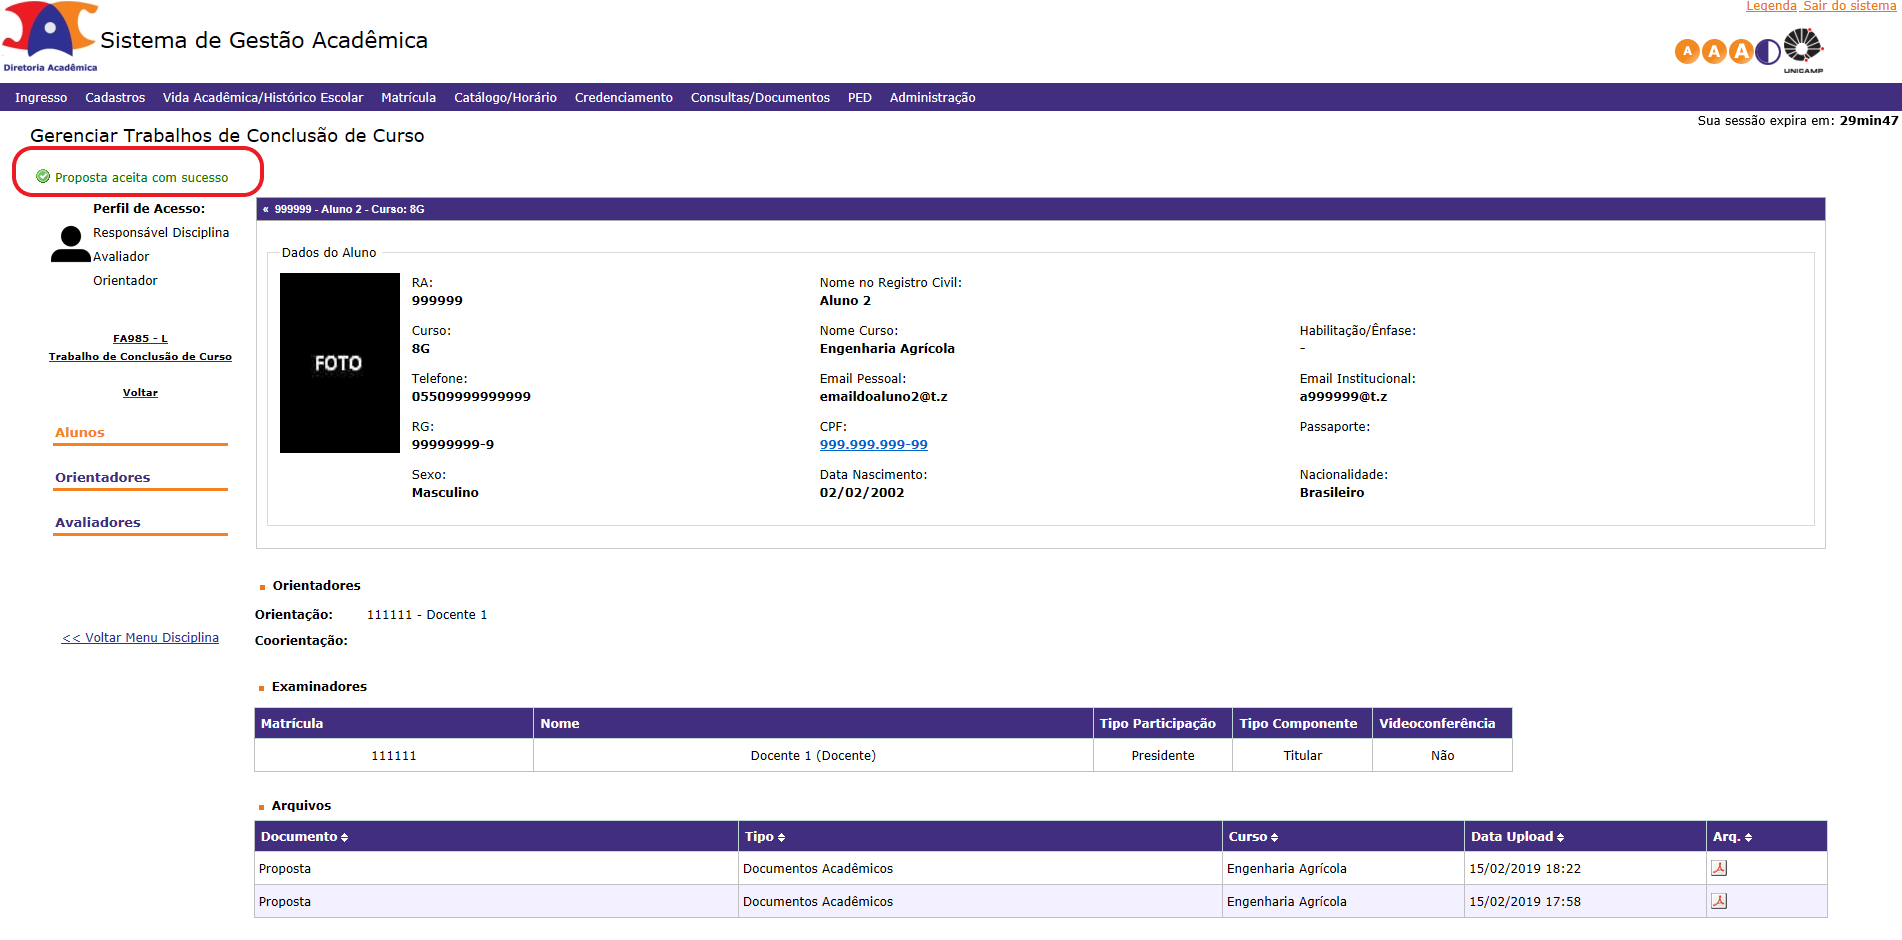Image resolution: width=1902 pixels, height=940 pixels.
Task: Click Sair do sistema to log out
Action: tap(1849, 6)
